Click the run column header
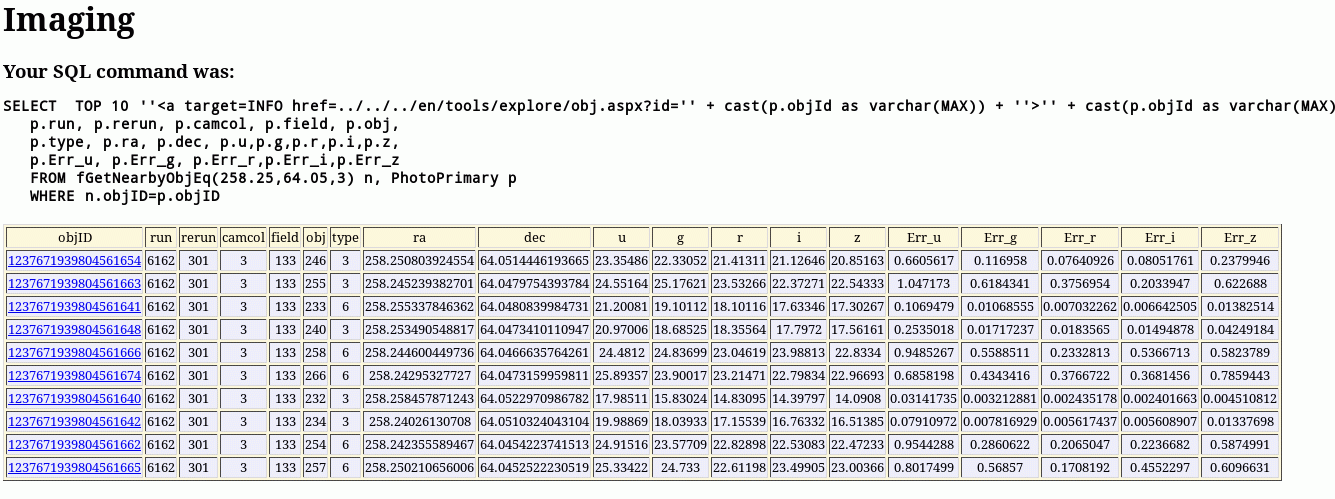The width and height of the screenshot is (1335, 499). click(161, 237)
